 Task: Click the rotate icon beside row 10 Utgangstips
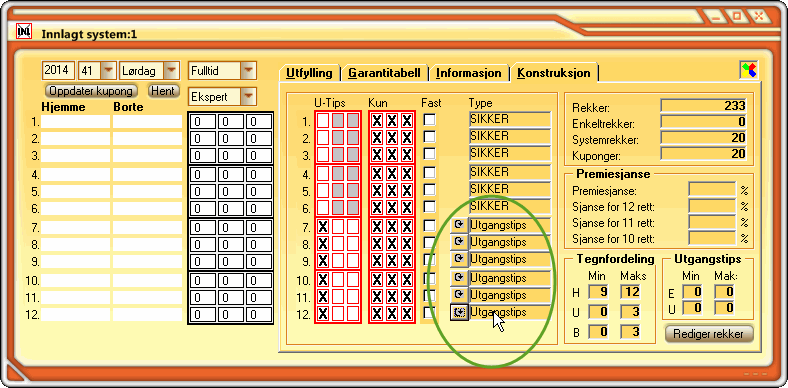458,277
